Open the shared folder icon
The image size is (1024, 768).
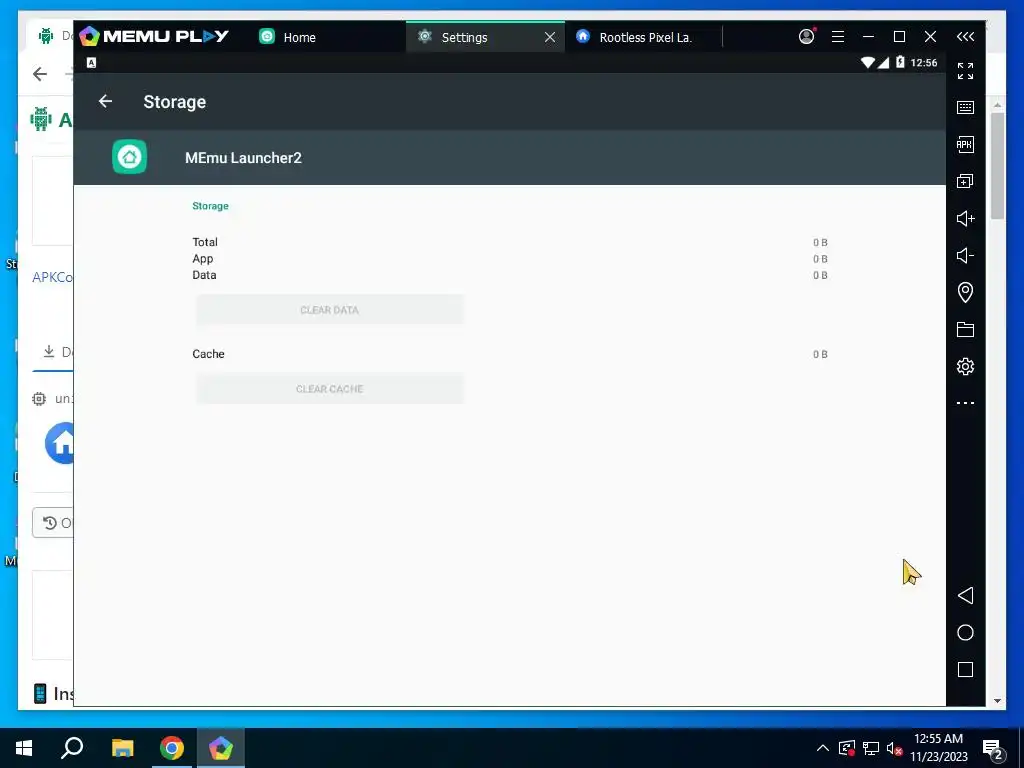(x=965, y=329)
